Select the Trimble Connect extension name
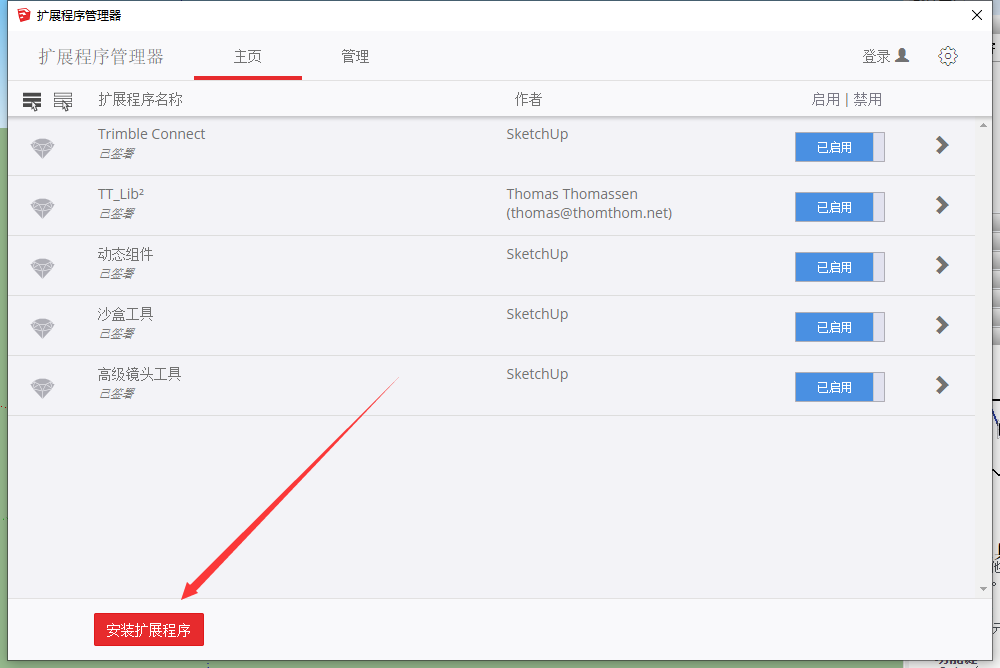This screenshot has height=668, width=1000. (x=151, y=134)
